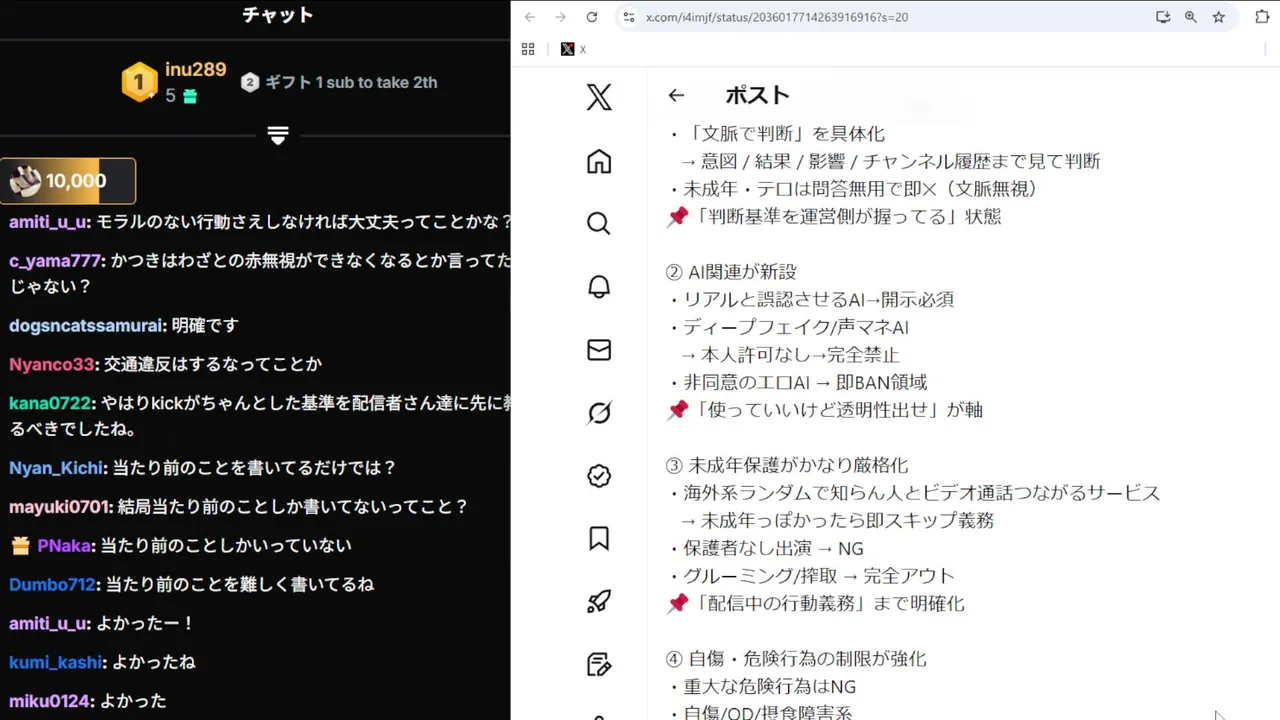Open the Grok icon in X sidebar

click(x=599, y=413)
